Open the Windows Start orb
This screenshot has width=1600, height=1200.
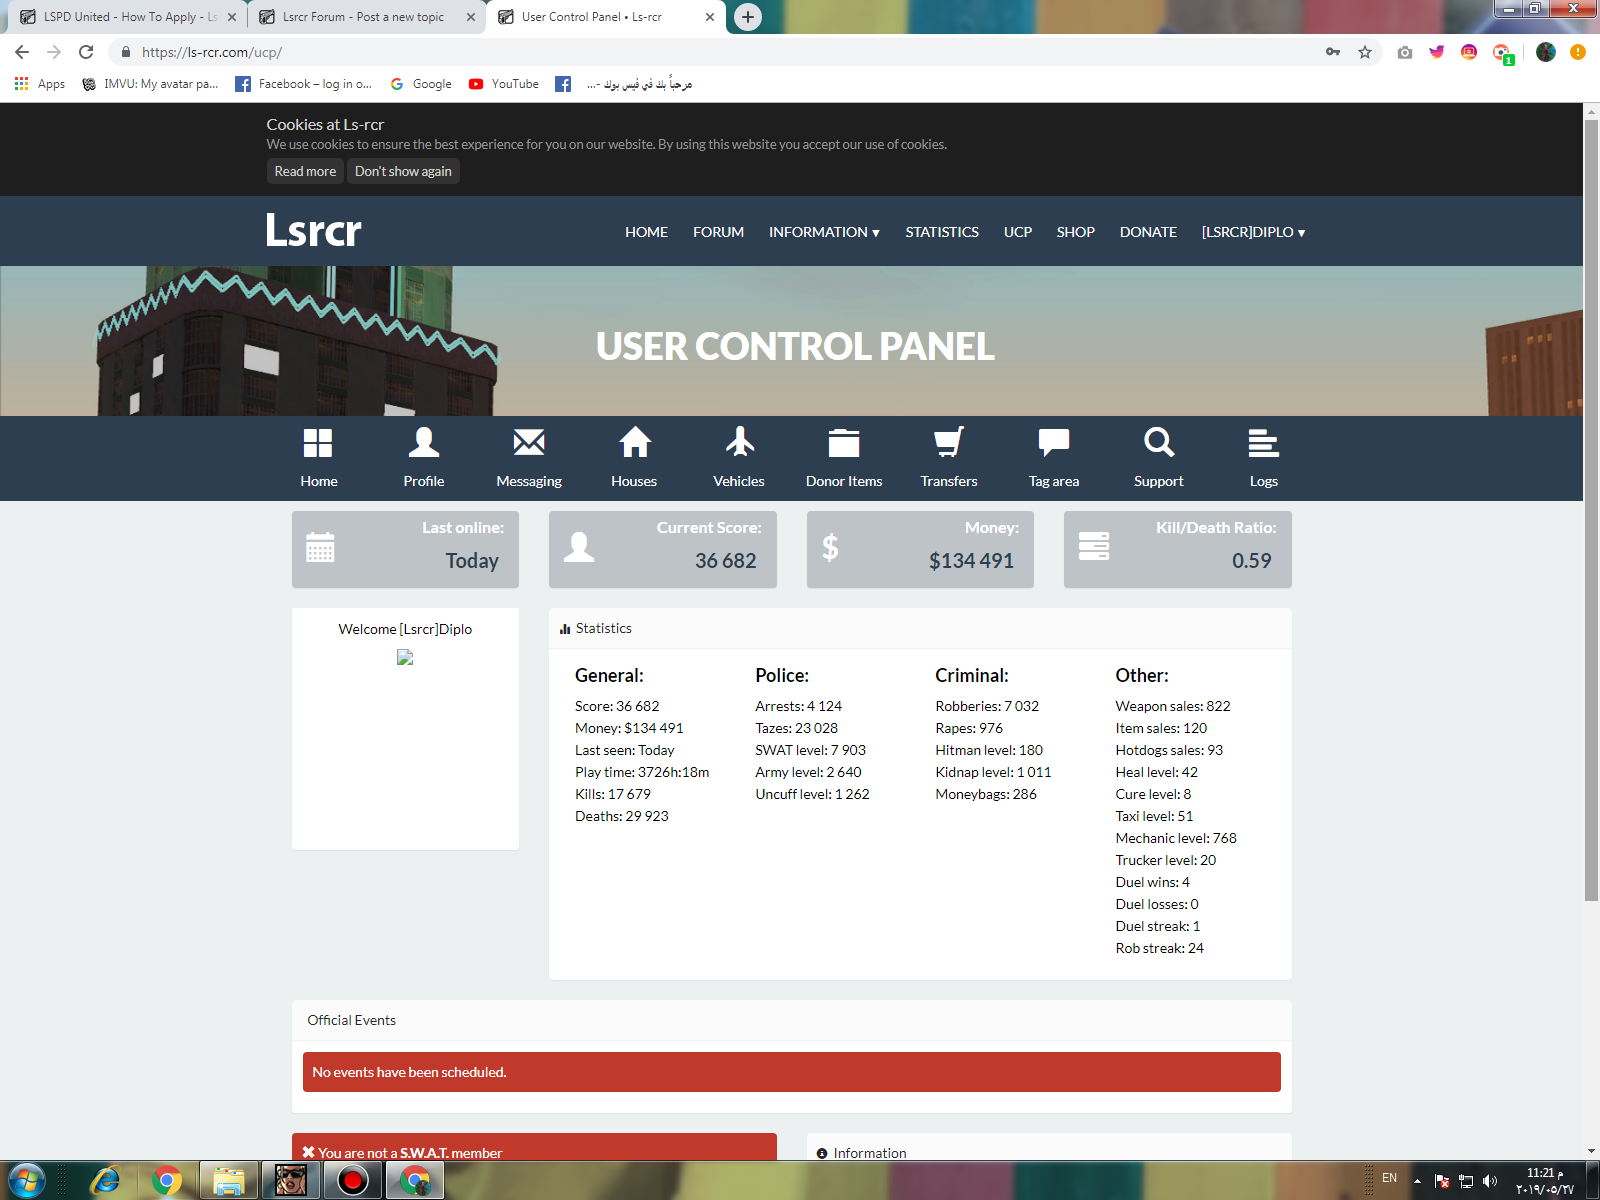26,1180
